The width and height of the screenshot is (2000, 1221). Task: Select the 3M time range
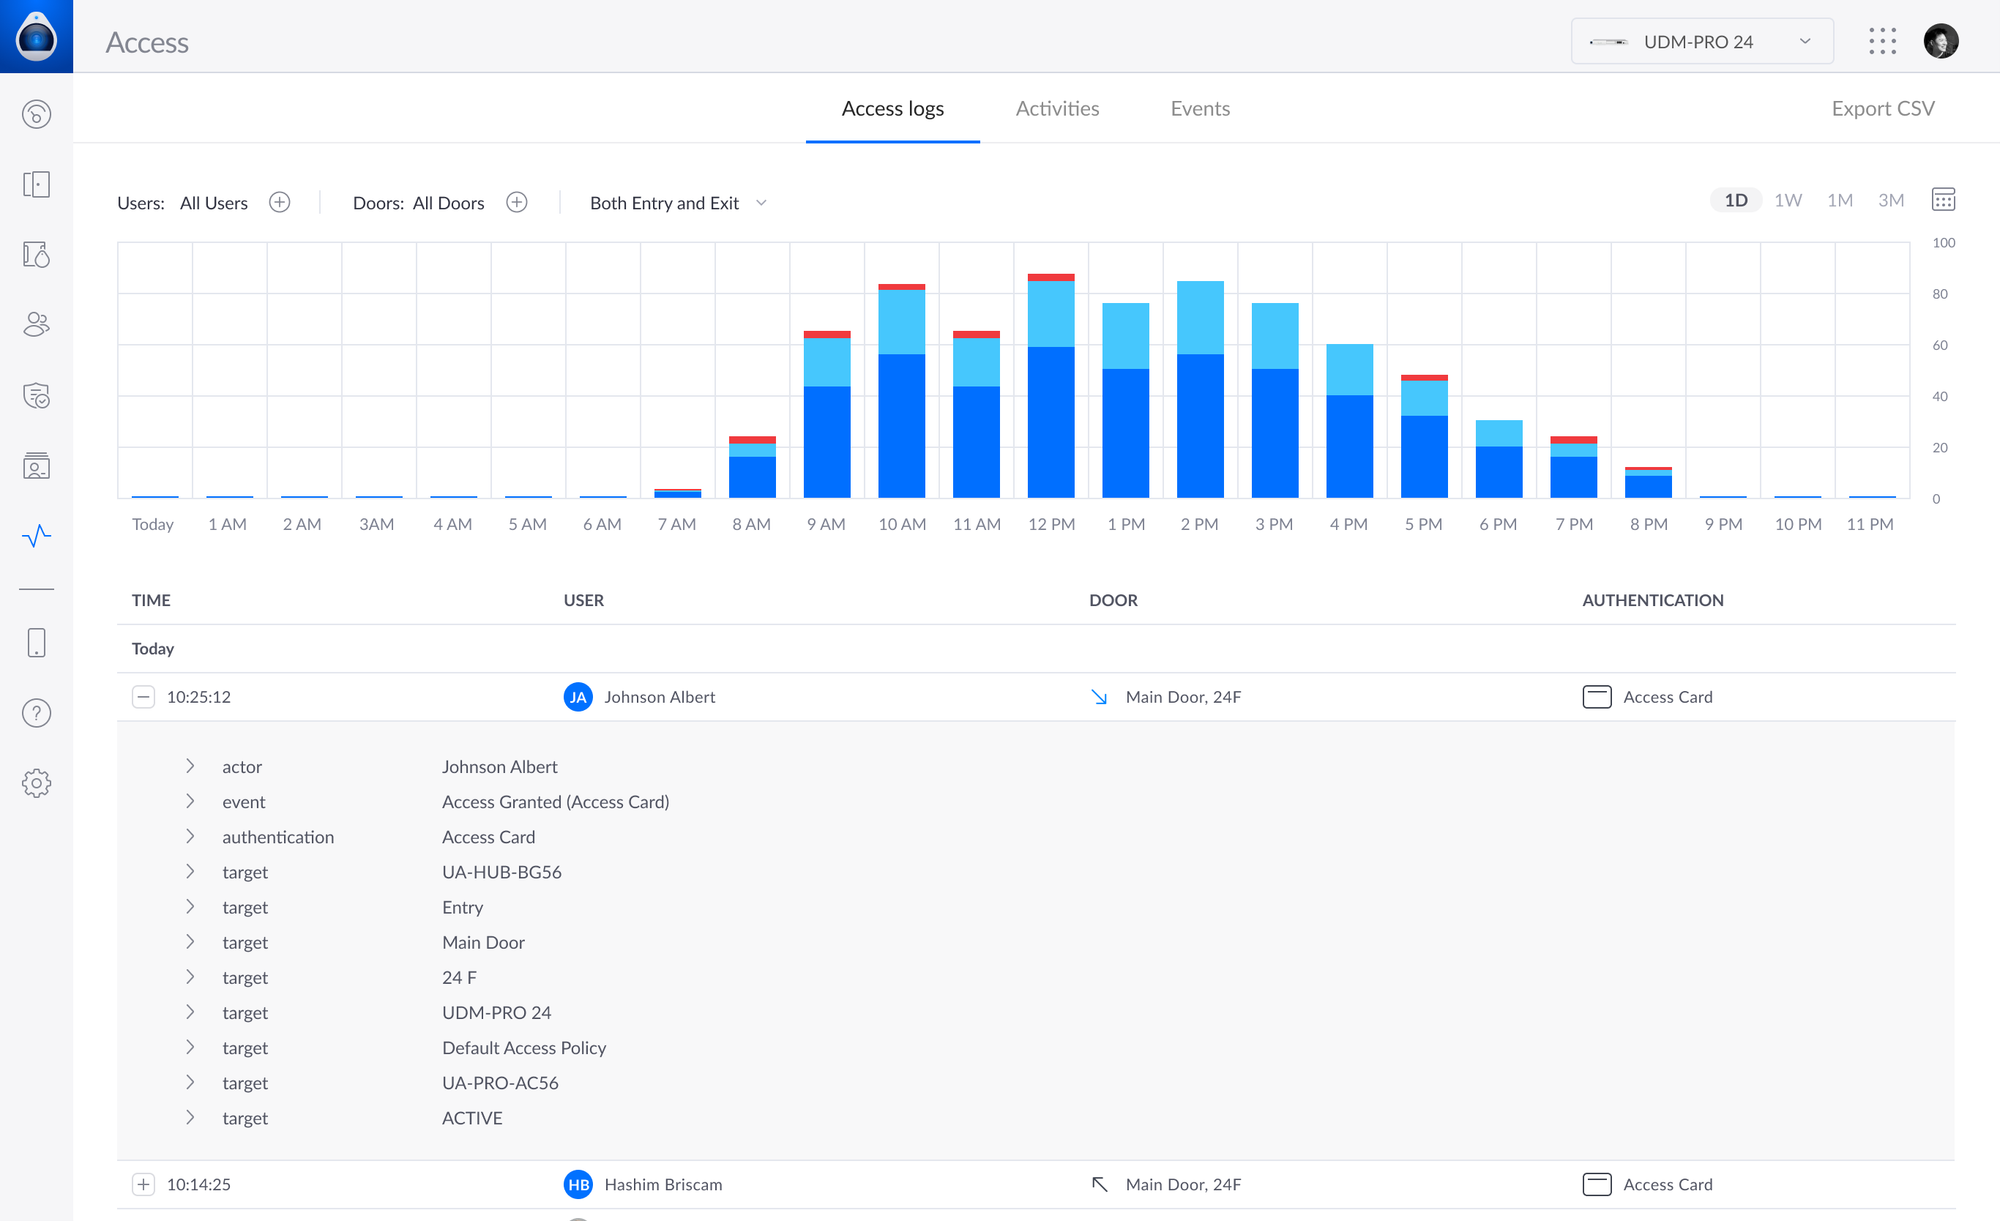[1891, 200]
